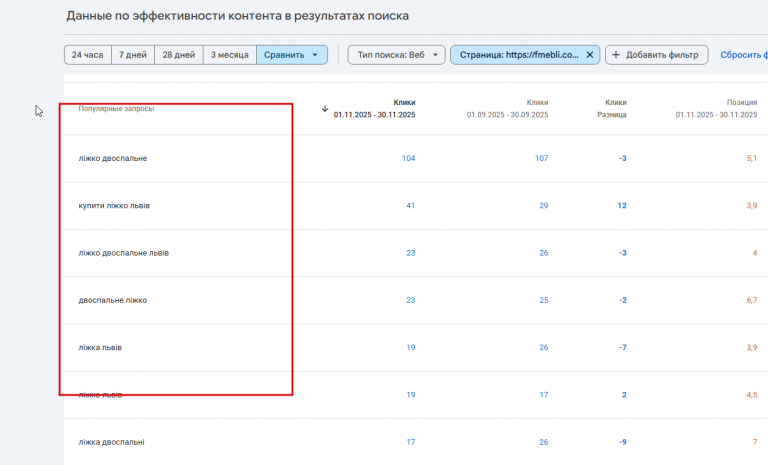
Task: Click the 104 clicks value
Action: (408, 158)
